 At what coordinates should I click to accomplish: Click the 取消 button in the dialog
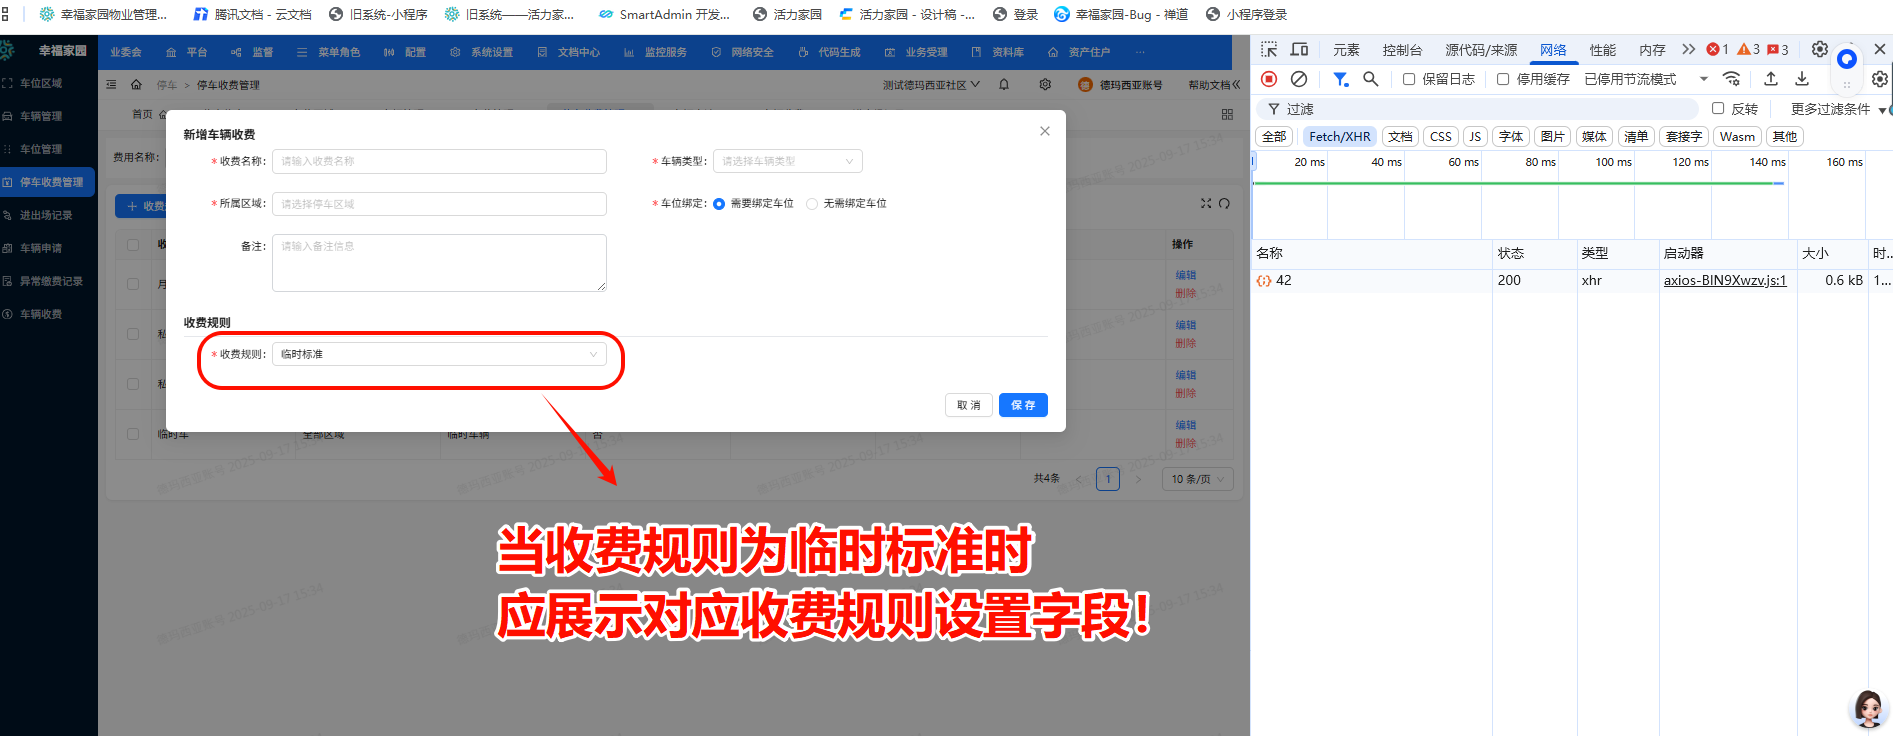[969, 405]
